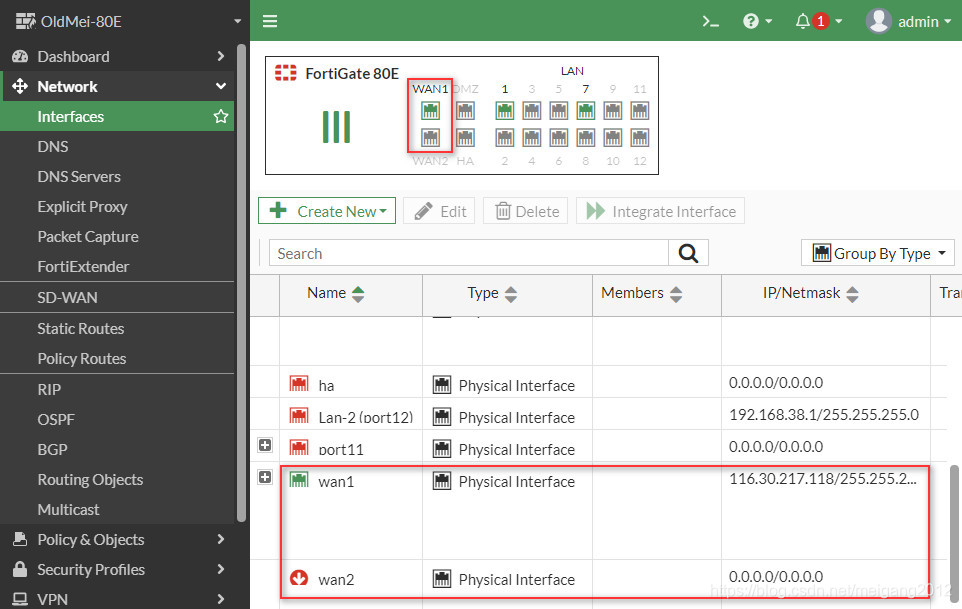Expand the VPN menu
Image resolution: width=962 pixels, height=609 pixels.
pyautogui.click(x=117, y=599)
